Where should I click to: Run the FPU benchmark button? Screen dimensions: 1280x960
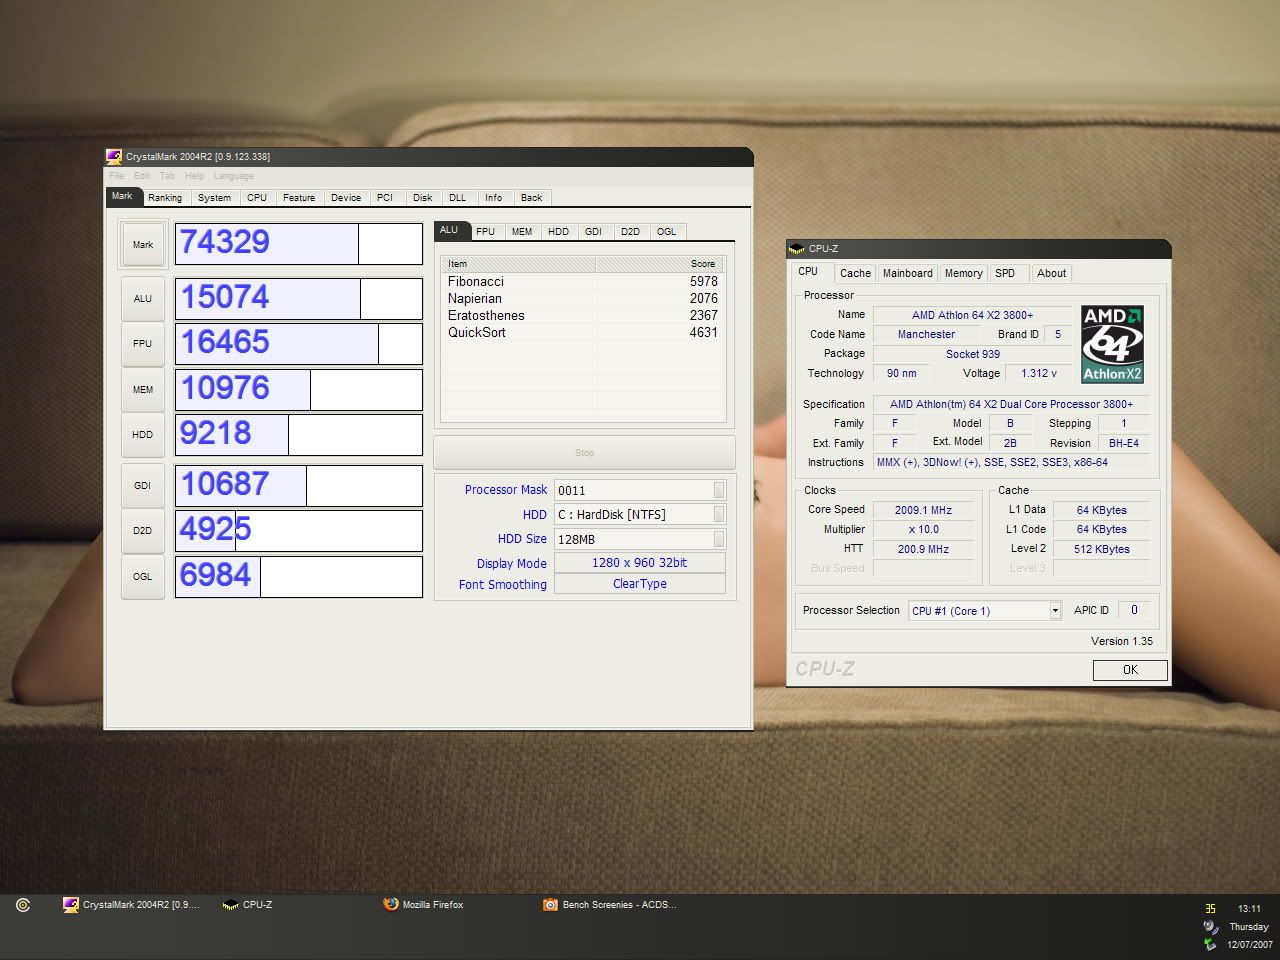[x=143, y=343]
